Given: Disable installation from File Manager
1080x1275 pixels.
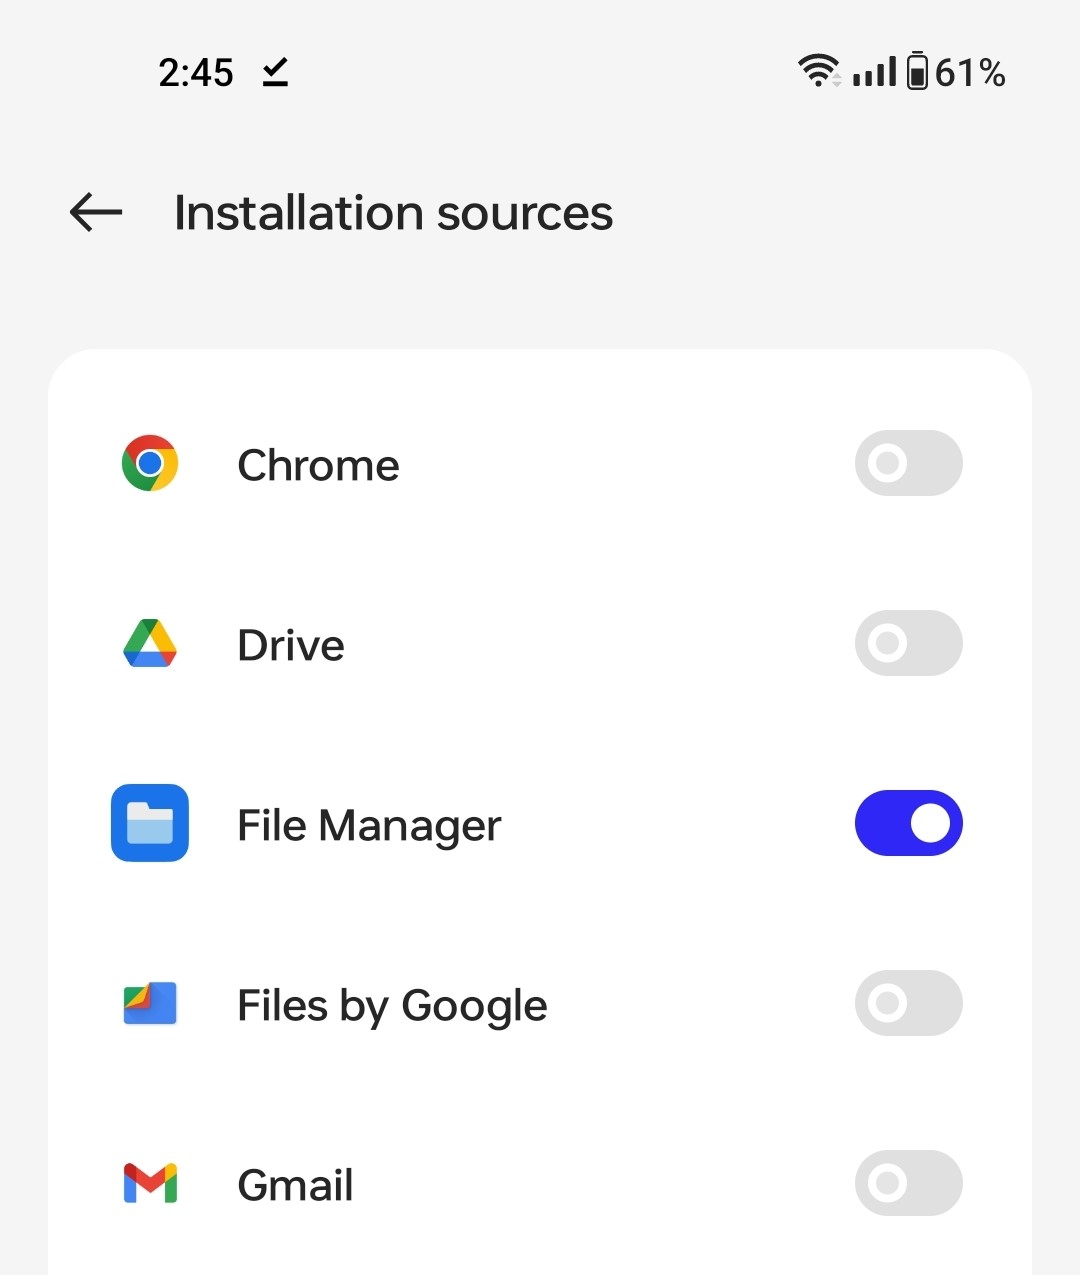Looking at the screenshot, I should (908, 823).
